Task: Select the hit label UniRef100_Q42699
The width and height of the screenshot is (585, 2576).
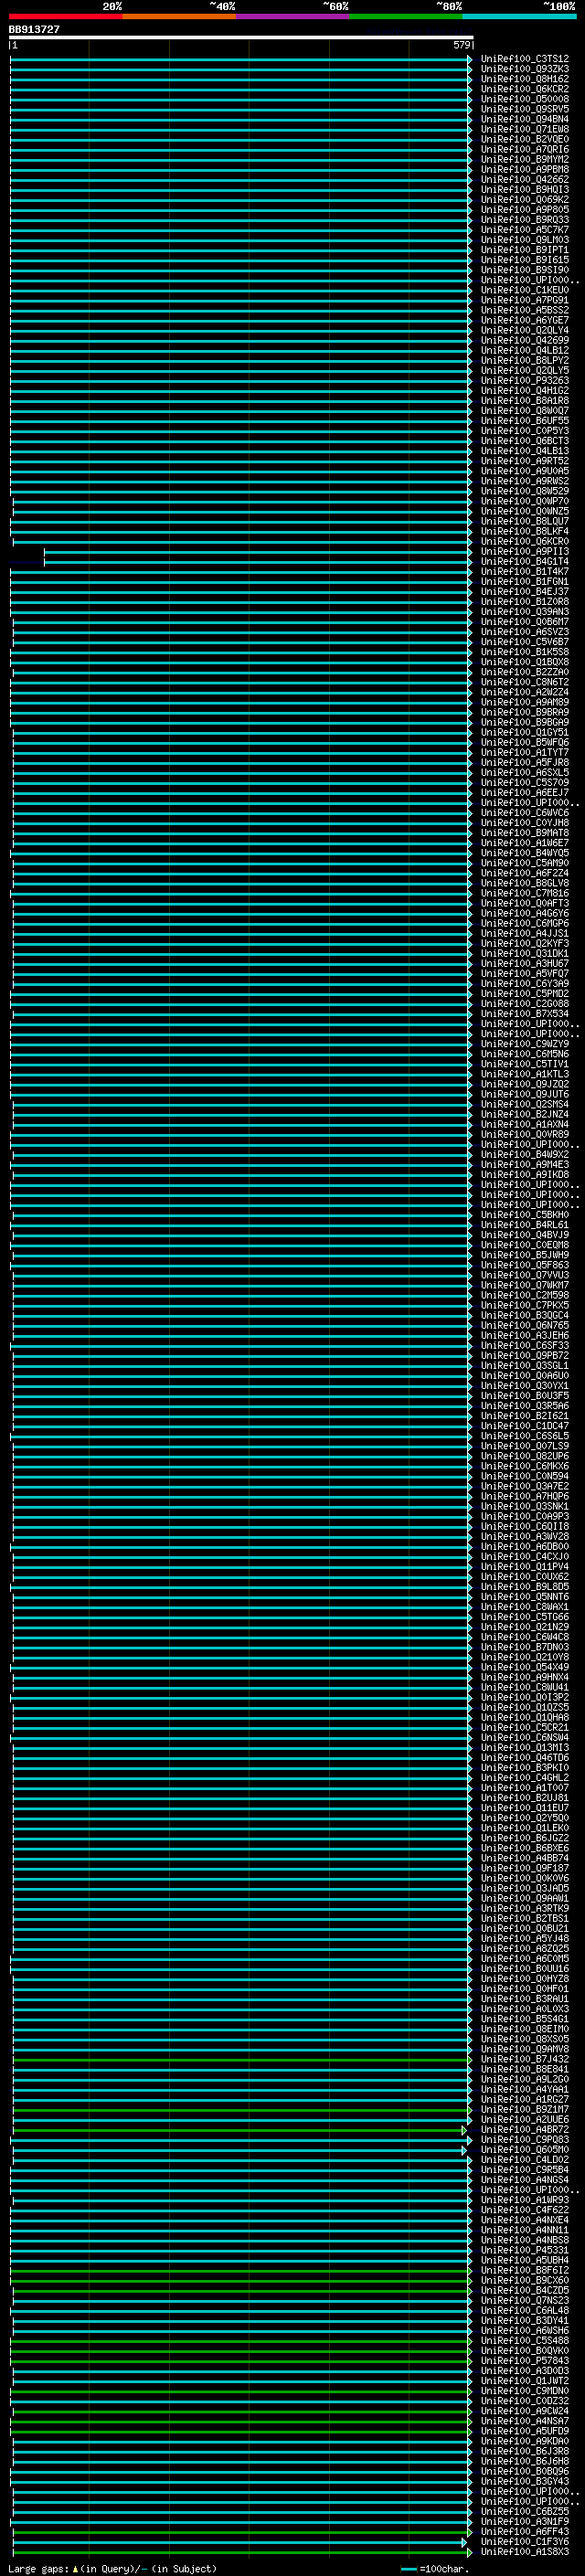Action: (x=524, y=340)
